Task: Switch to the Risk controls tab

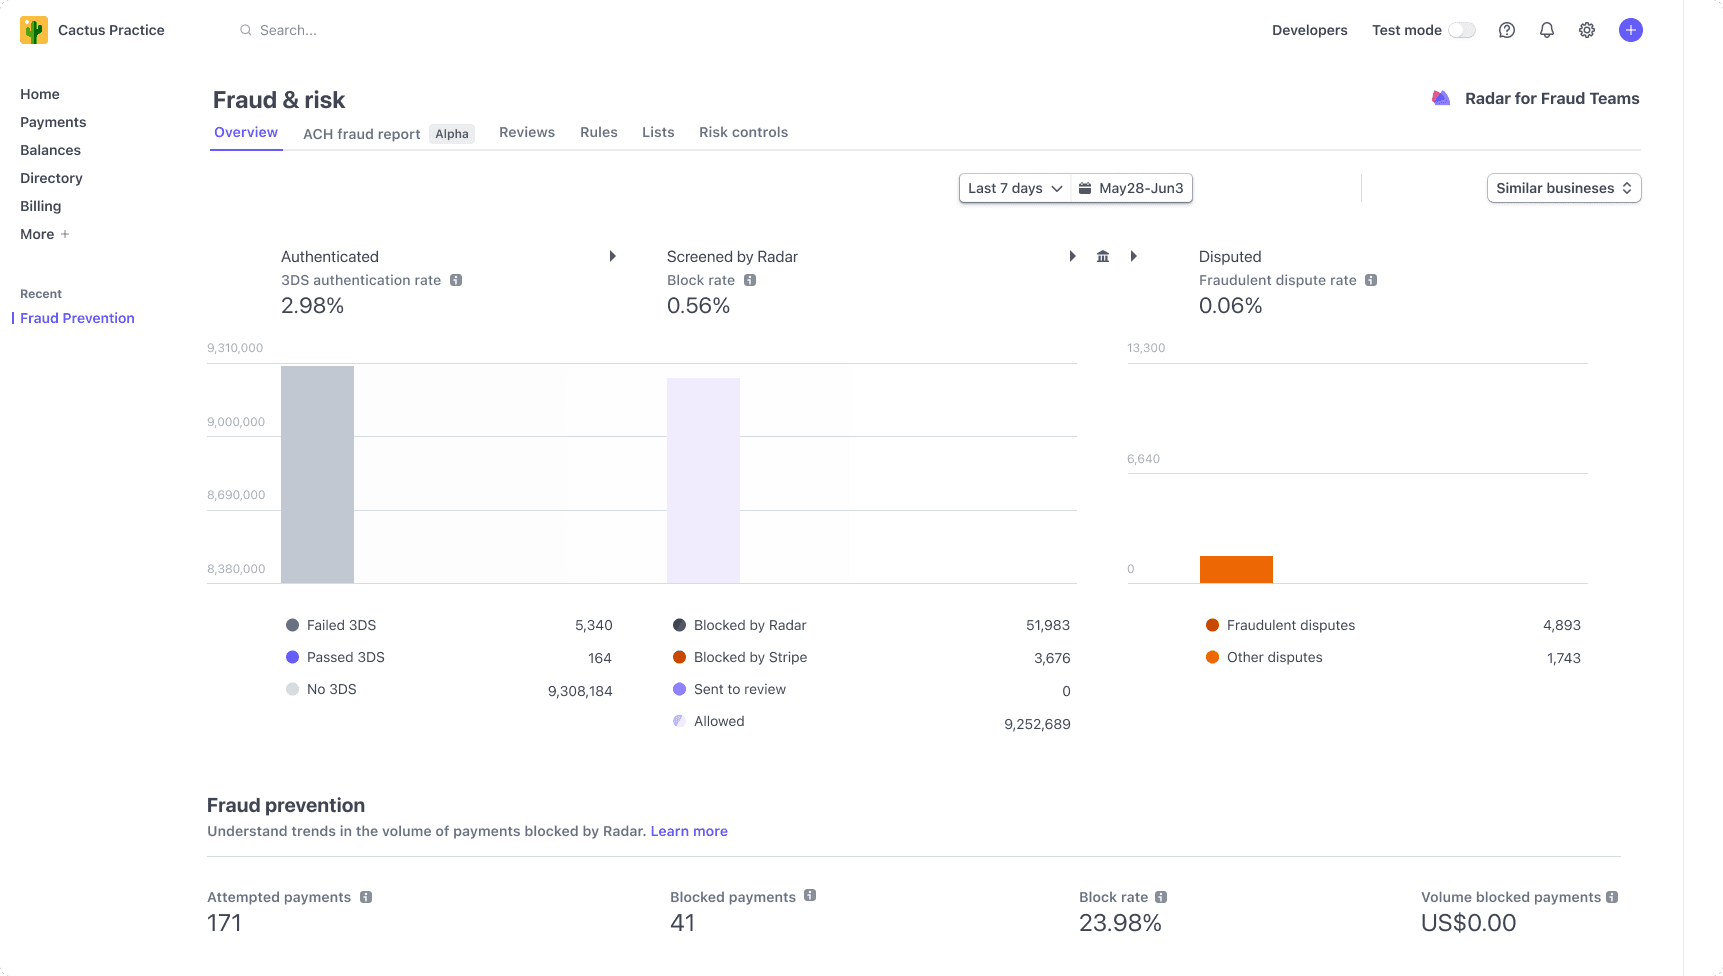Action: (x=743, y=132)
